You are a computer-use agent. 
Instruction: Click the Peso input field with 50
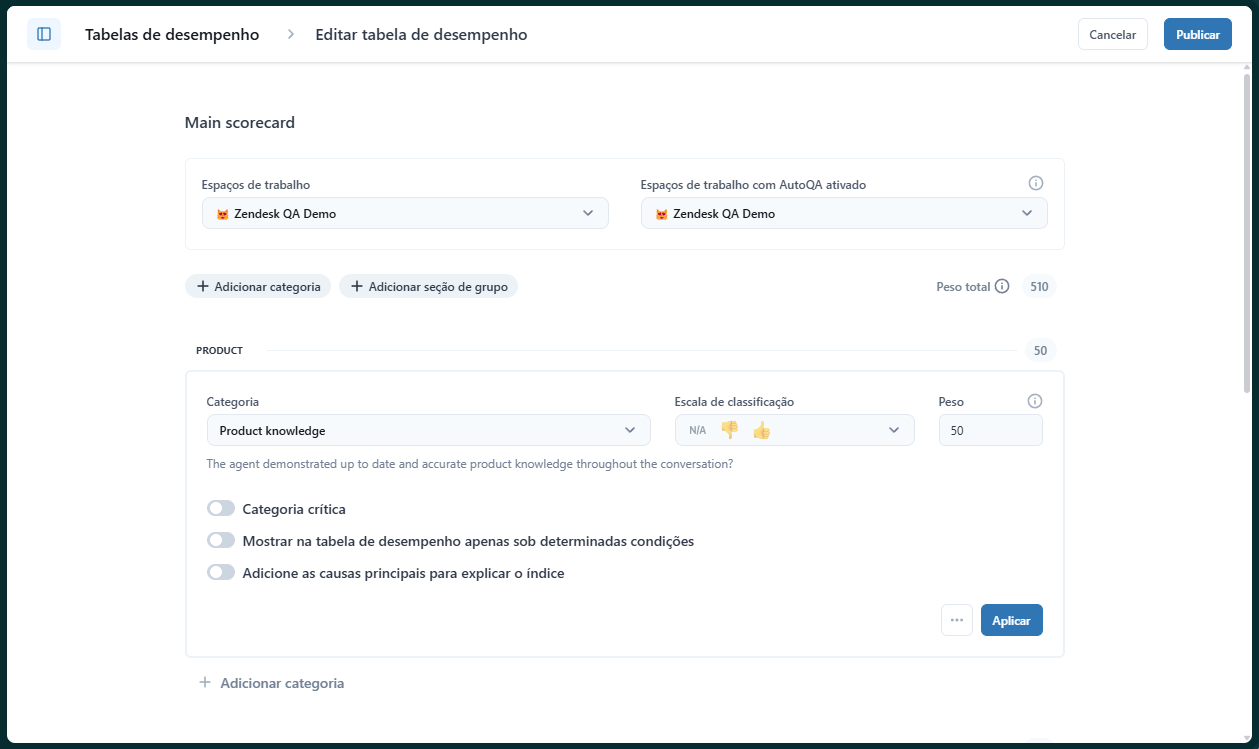coord(990,430)
